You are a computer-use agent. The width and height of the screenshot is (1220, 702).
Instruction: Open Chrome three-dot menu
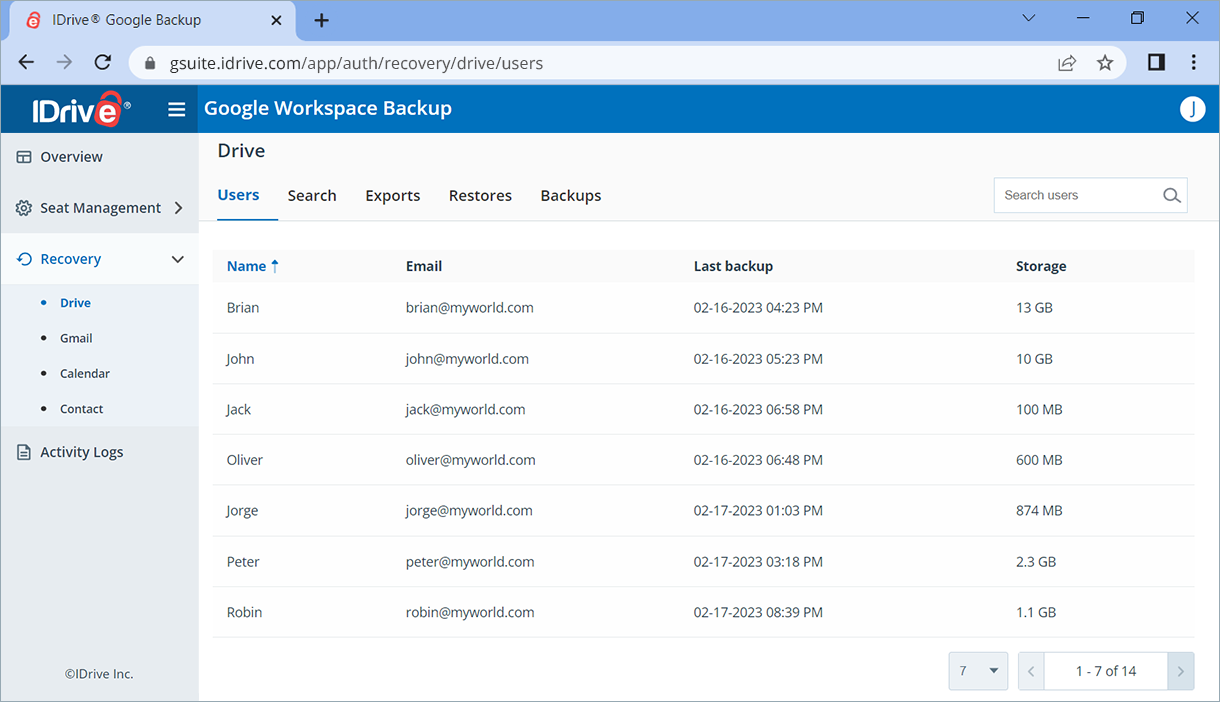click(x=1194, y=62)
